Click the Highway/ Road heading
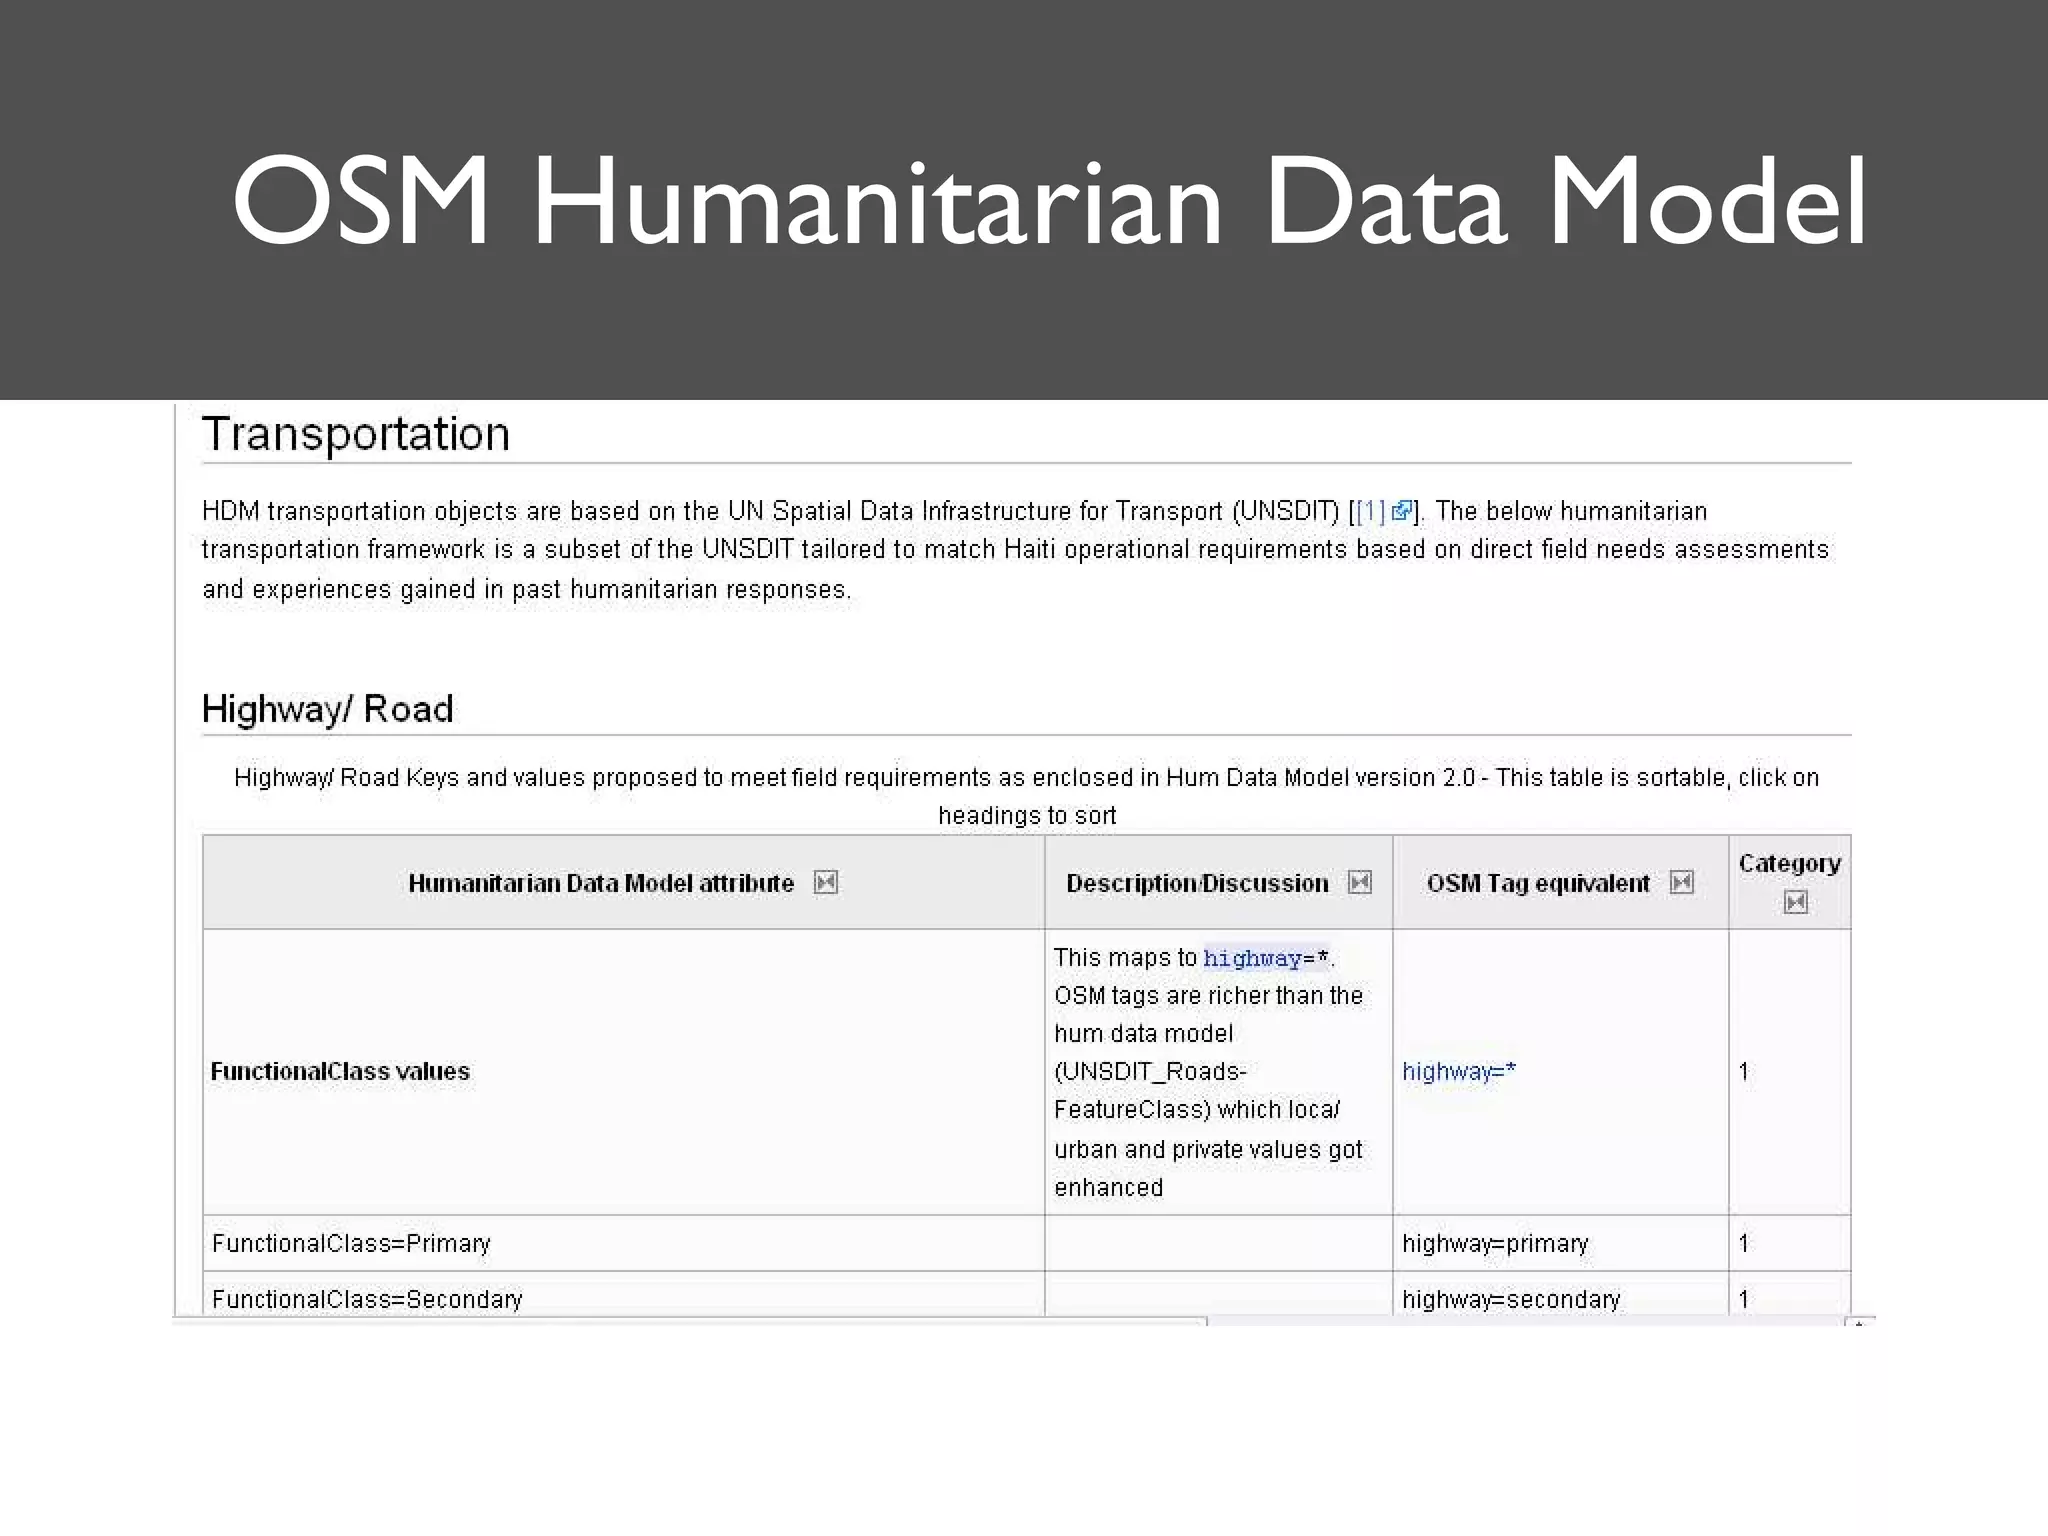The height and width of the screenshot is (1536, 2048). click(x=327, y=709)
